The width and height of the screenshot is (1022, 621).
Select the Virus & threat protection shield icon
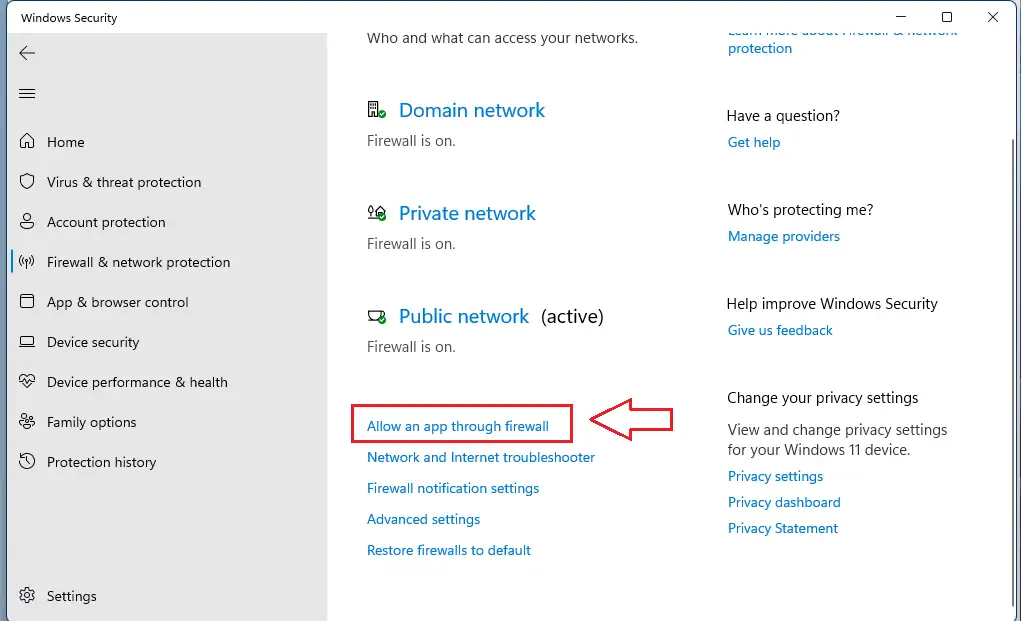coord(27,182)
